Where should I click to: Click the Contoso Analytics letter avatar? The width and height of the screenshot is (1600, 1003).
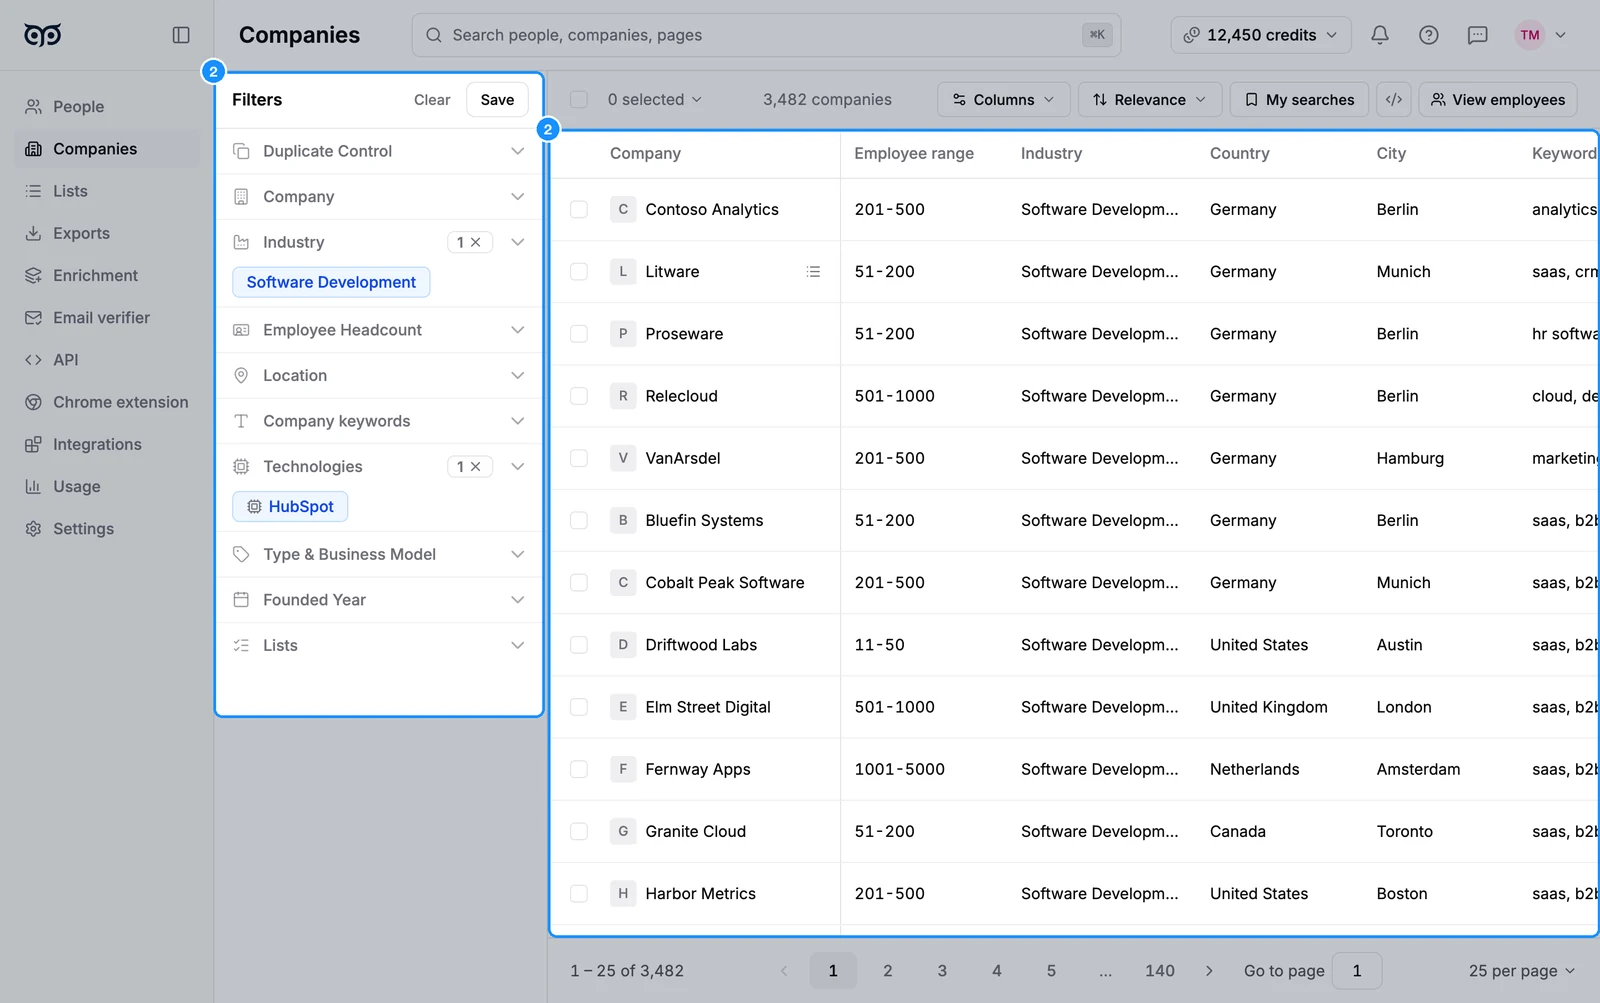623,210
